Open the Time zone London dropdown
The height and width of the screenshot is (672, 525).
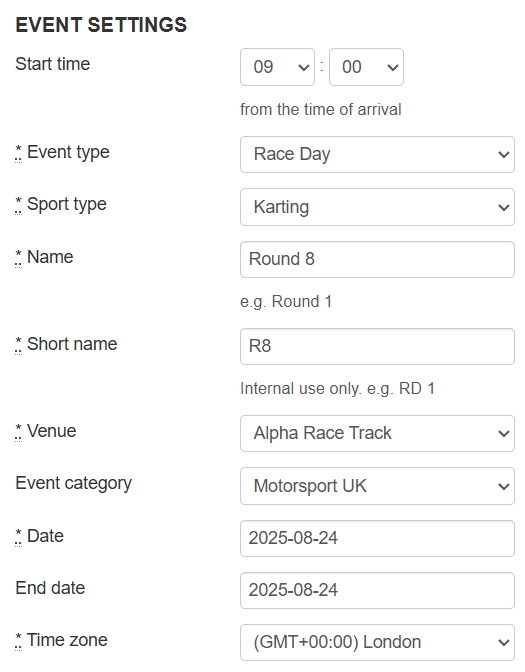coord(377,642)
